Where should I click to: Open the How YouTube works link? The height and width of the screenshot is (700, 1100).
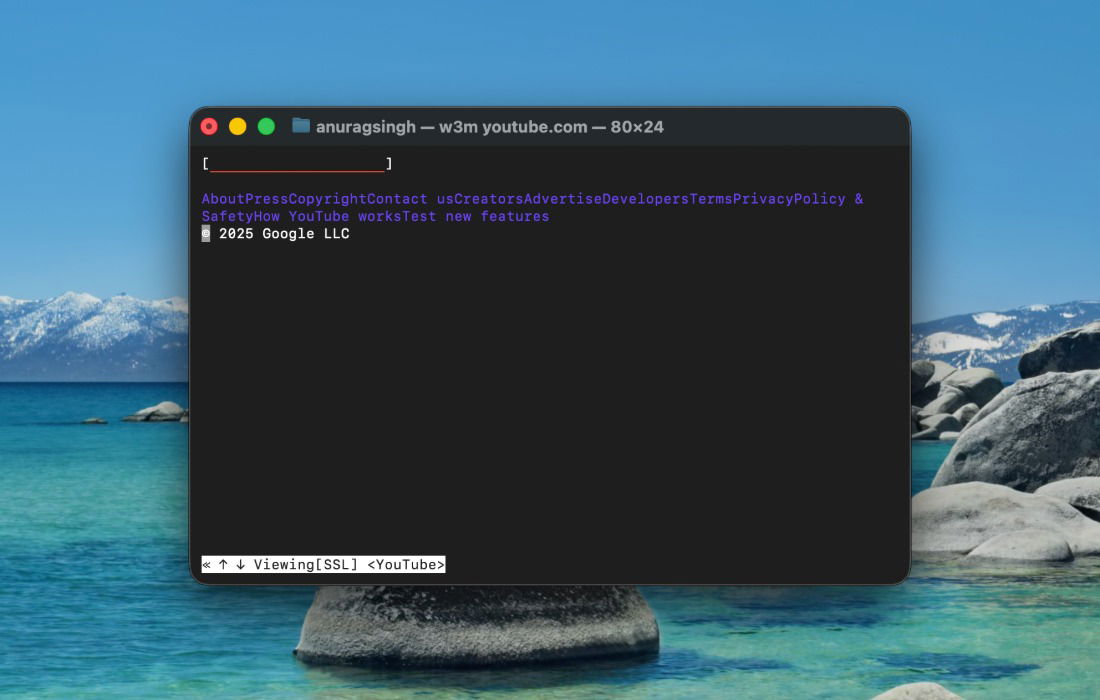pos(328,217)
